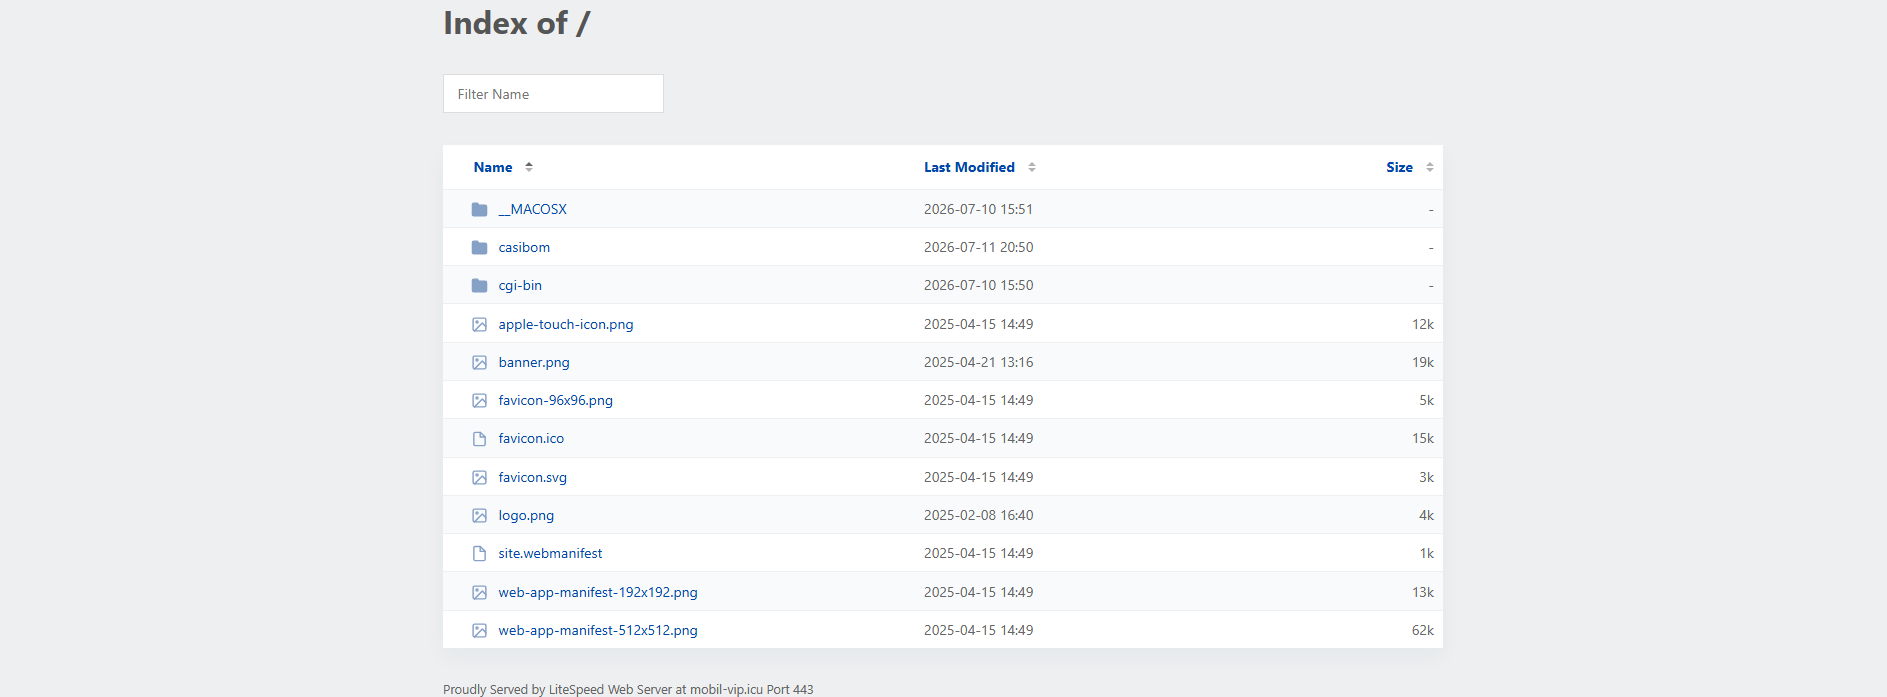Click date 2026-07-11 20:50 of casibom
Screen dimensions: 1887x697
click(978, 247)
